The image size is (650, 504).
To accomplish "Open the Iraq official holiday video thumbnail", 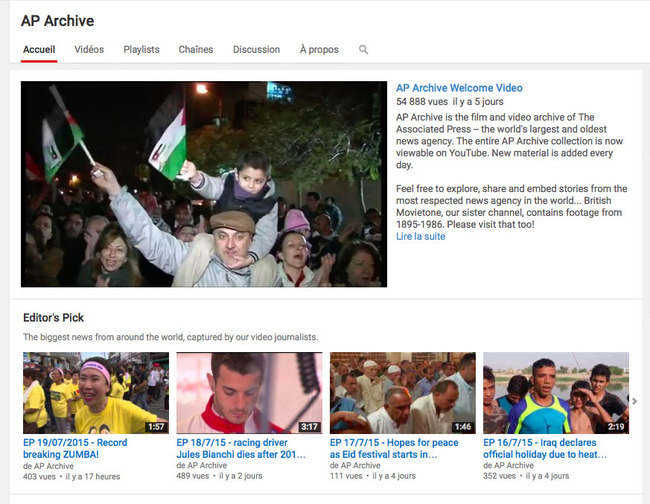I will click(556, 393).
